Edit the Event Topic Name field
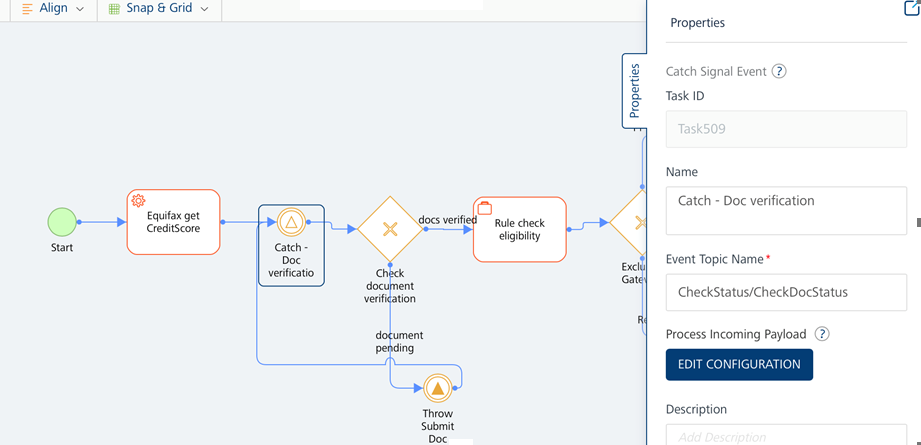 [786, 292]
